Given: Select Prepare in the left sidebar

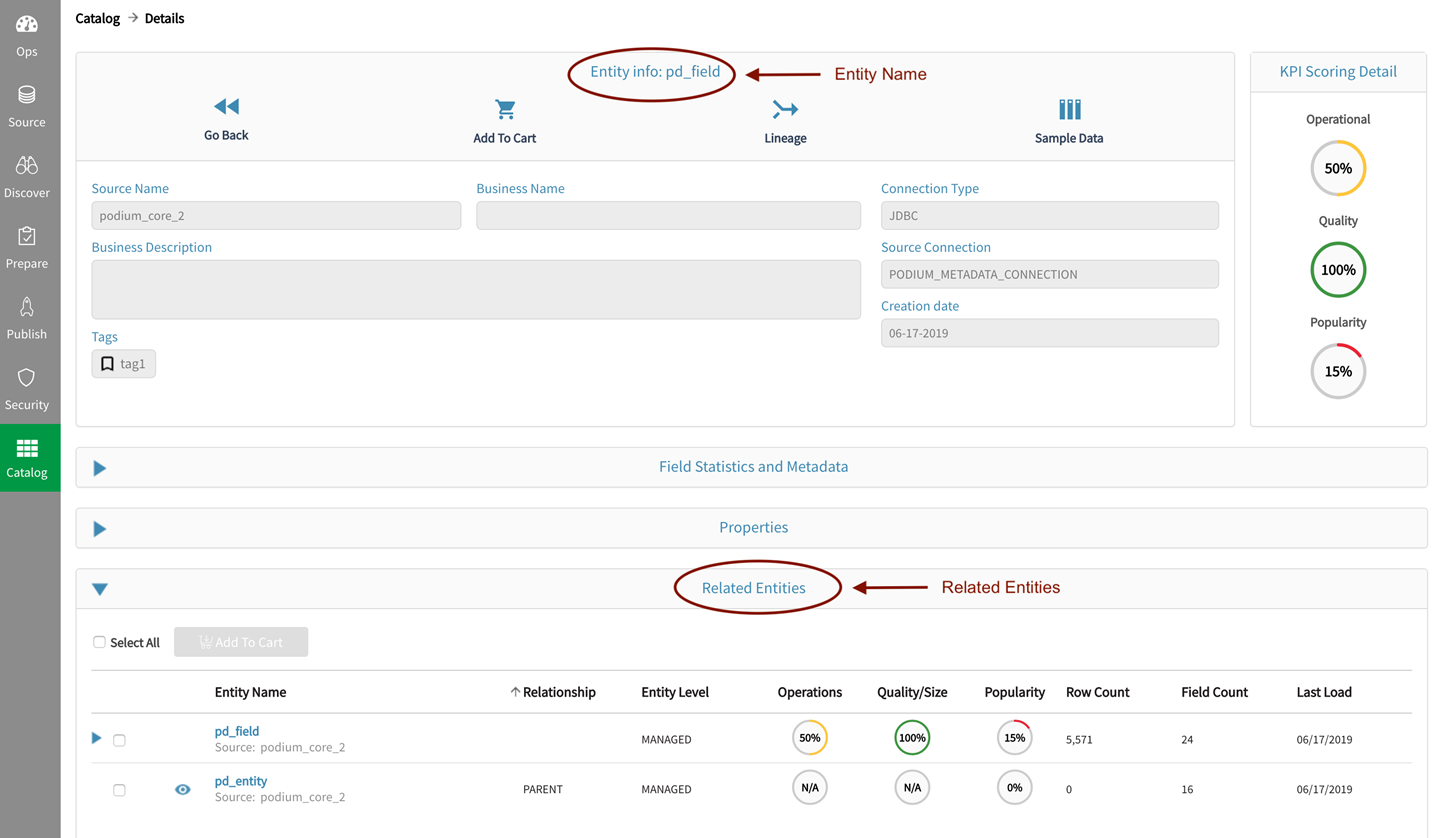Looking at the screenshot, I should point(27,247).
